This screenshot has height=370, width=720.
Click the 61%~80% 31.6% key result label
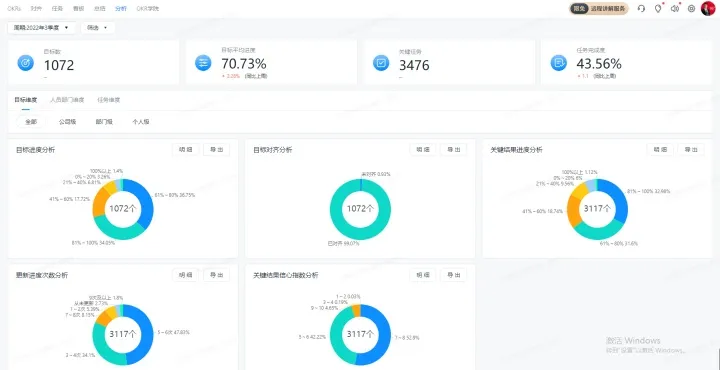[619, 244]
